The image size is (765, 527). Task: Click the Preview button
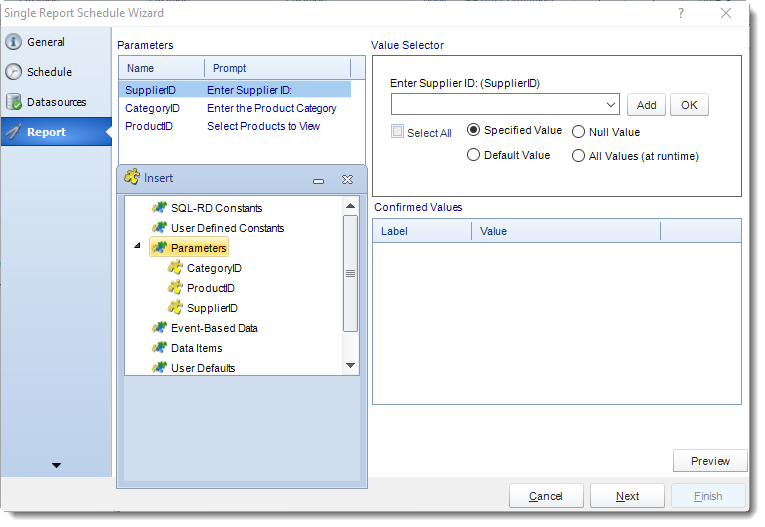[x=710, y=461]
